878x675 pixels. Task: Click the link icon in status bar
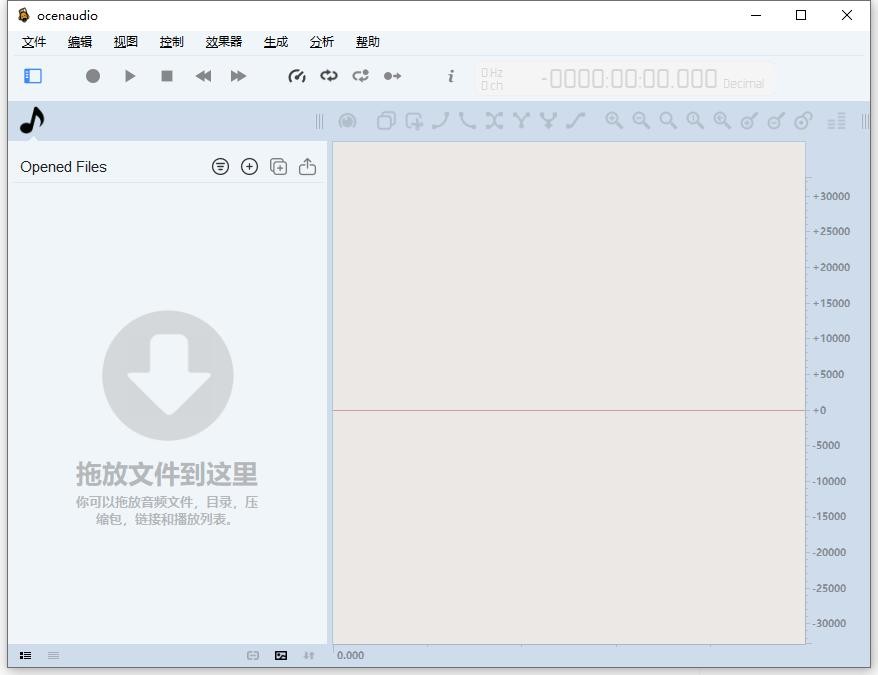pos(253,655)
